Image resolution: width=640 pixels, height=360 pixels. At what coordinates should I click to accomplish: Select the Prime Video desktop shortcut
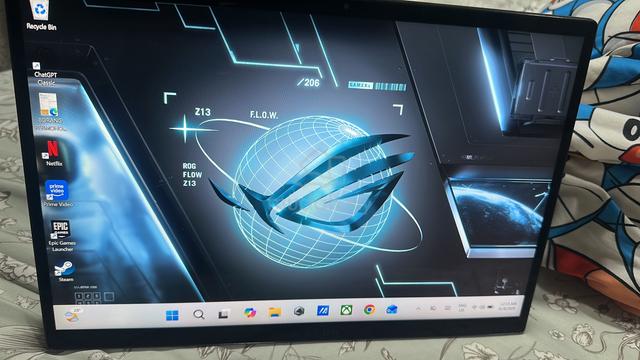click(x=57, y=193)
